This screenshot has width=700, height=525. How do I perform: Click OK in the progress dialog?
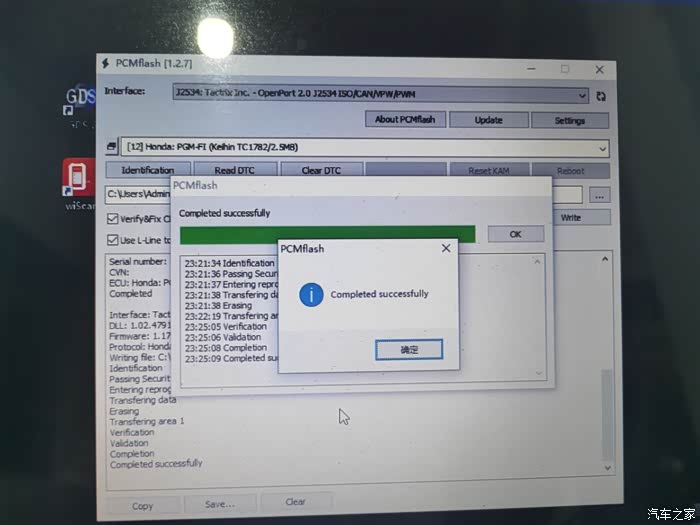(516, 234)
